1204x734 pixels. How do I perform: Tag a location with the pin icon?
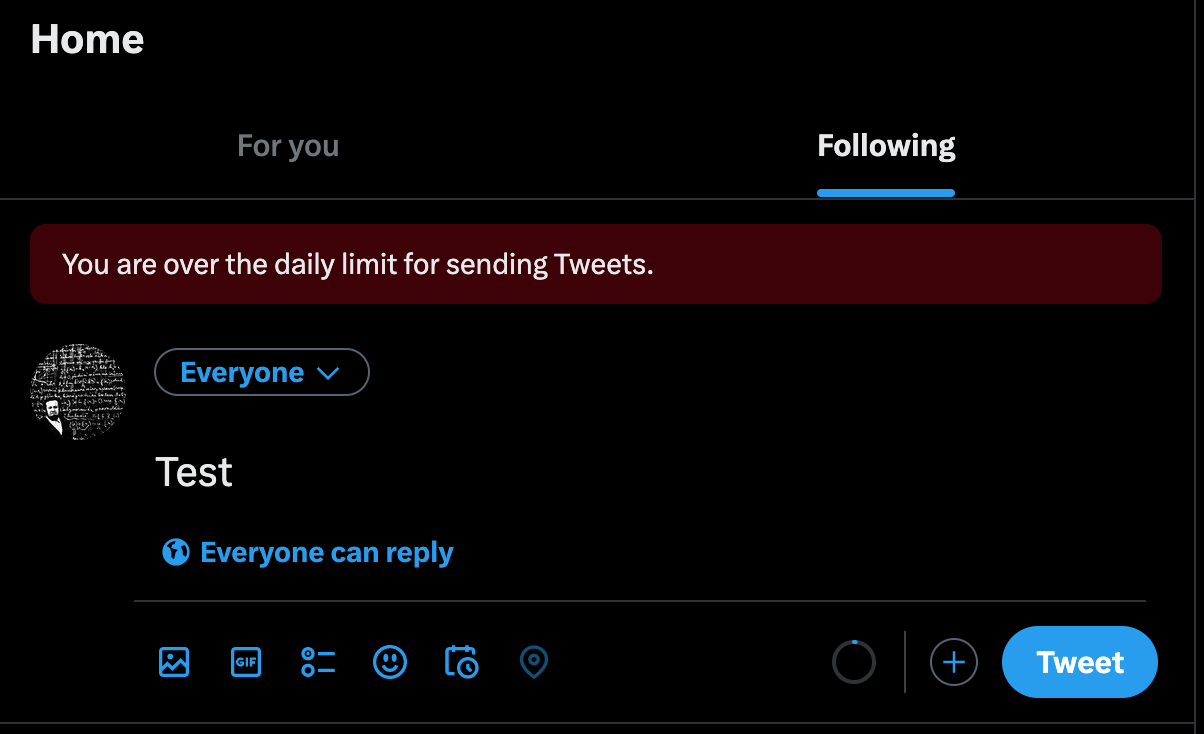tap(534, 662)
